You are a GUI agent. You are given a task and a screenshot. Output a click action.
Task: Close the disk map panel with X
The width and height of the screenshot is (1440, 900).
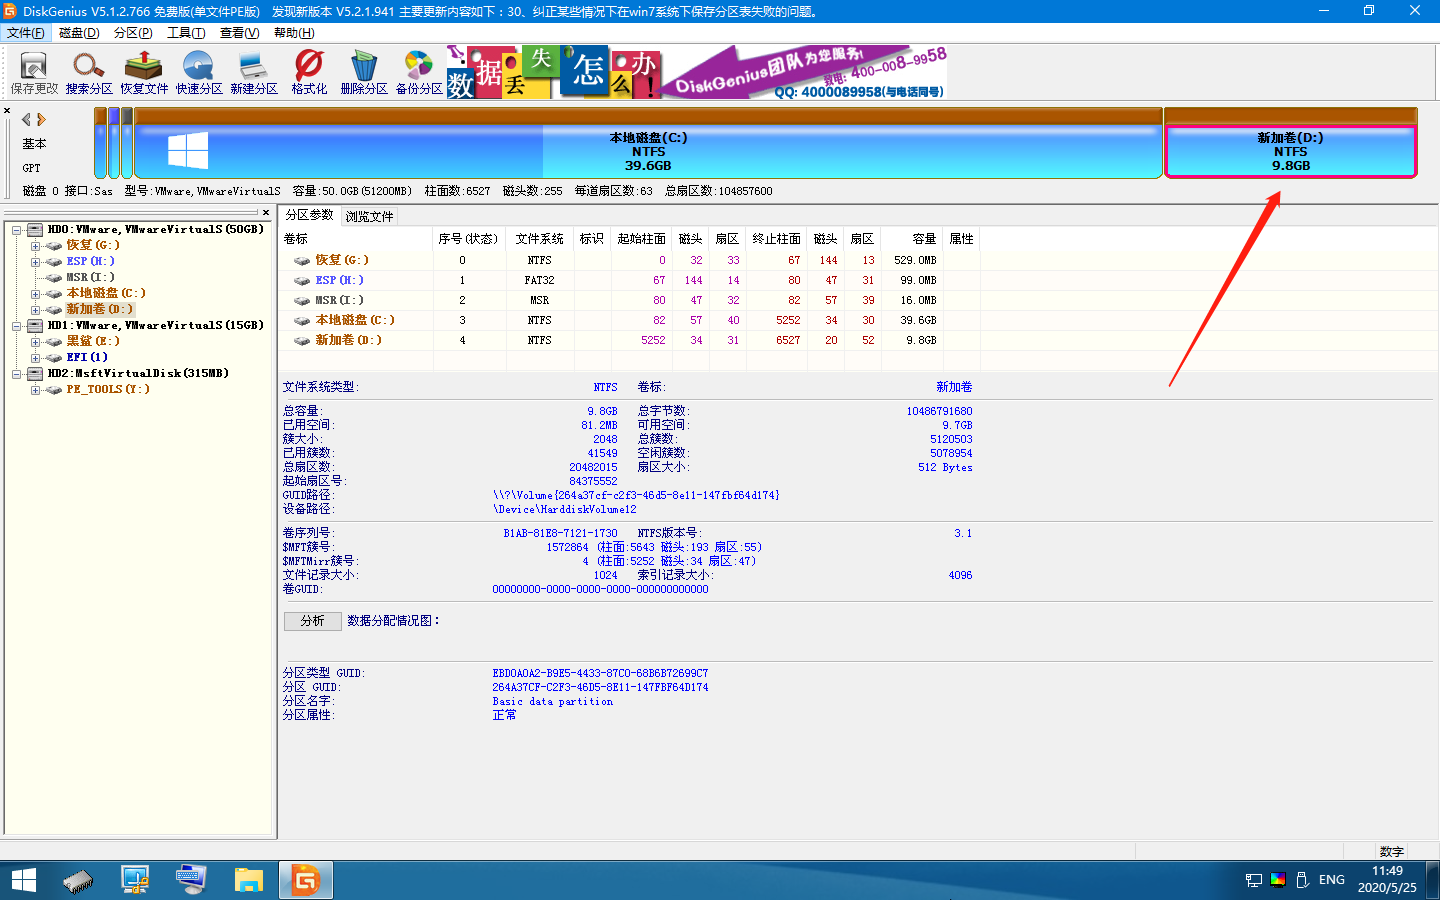tap(7, 111)
